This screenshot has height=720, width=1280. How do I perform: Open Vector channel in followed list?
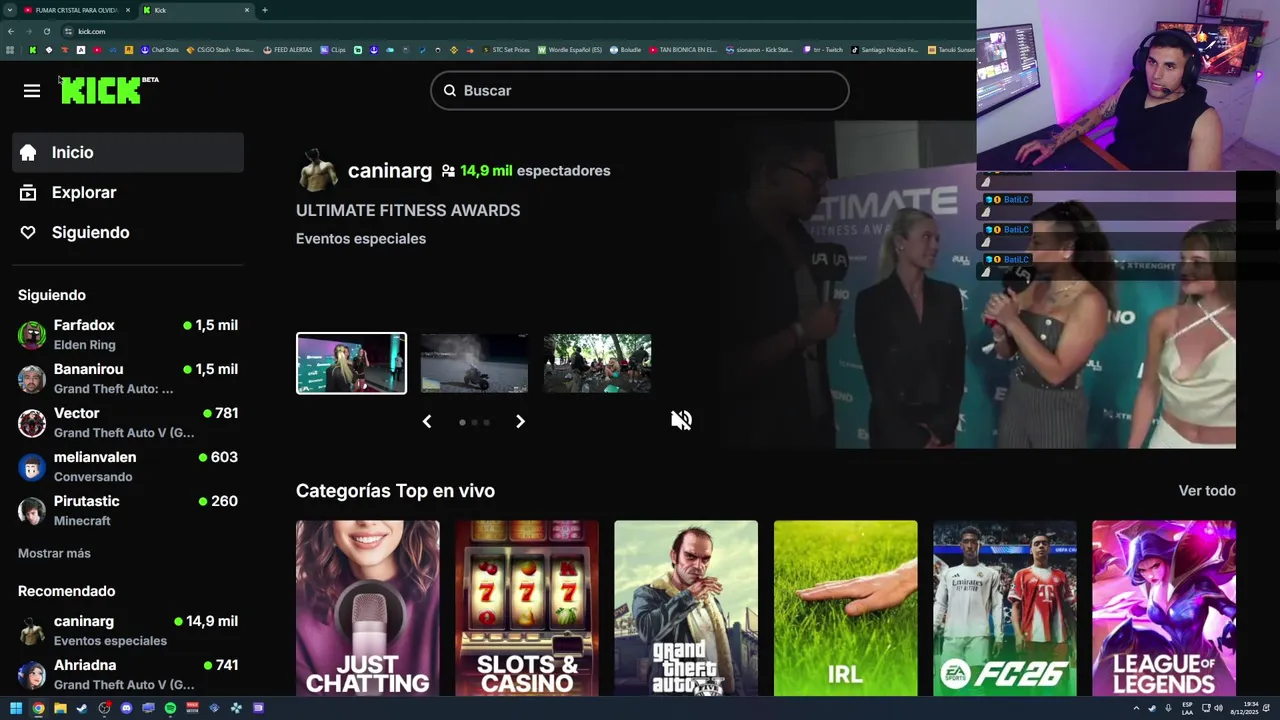(128, 423)
